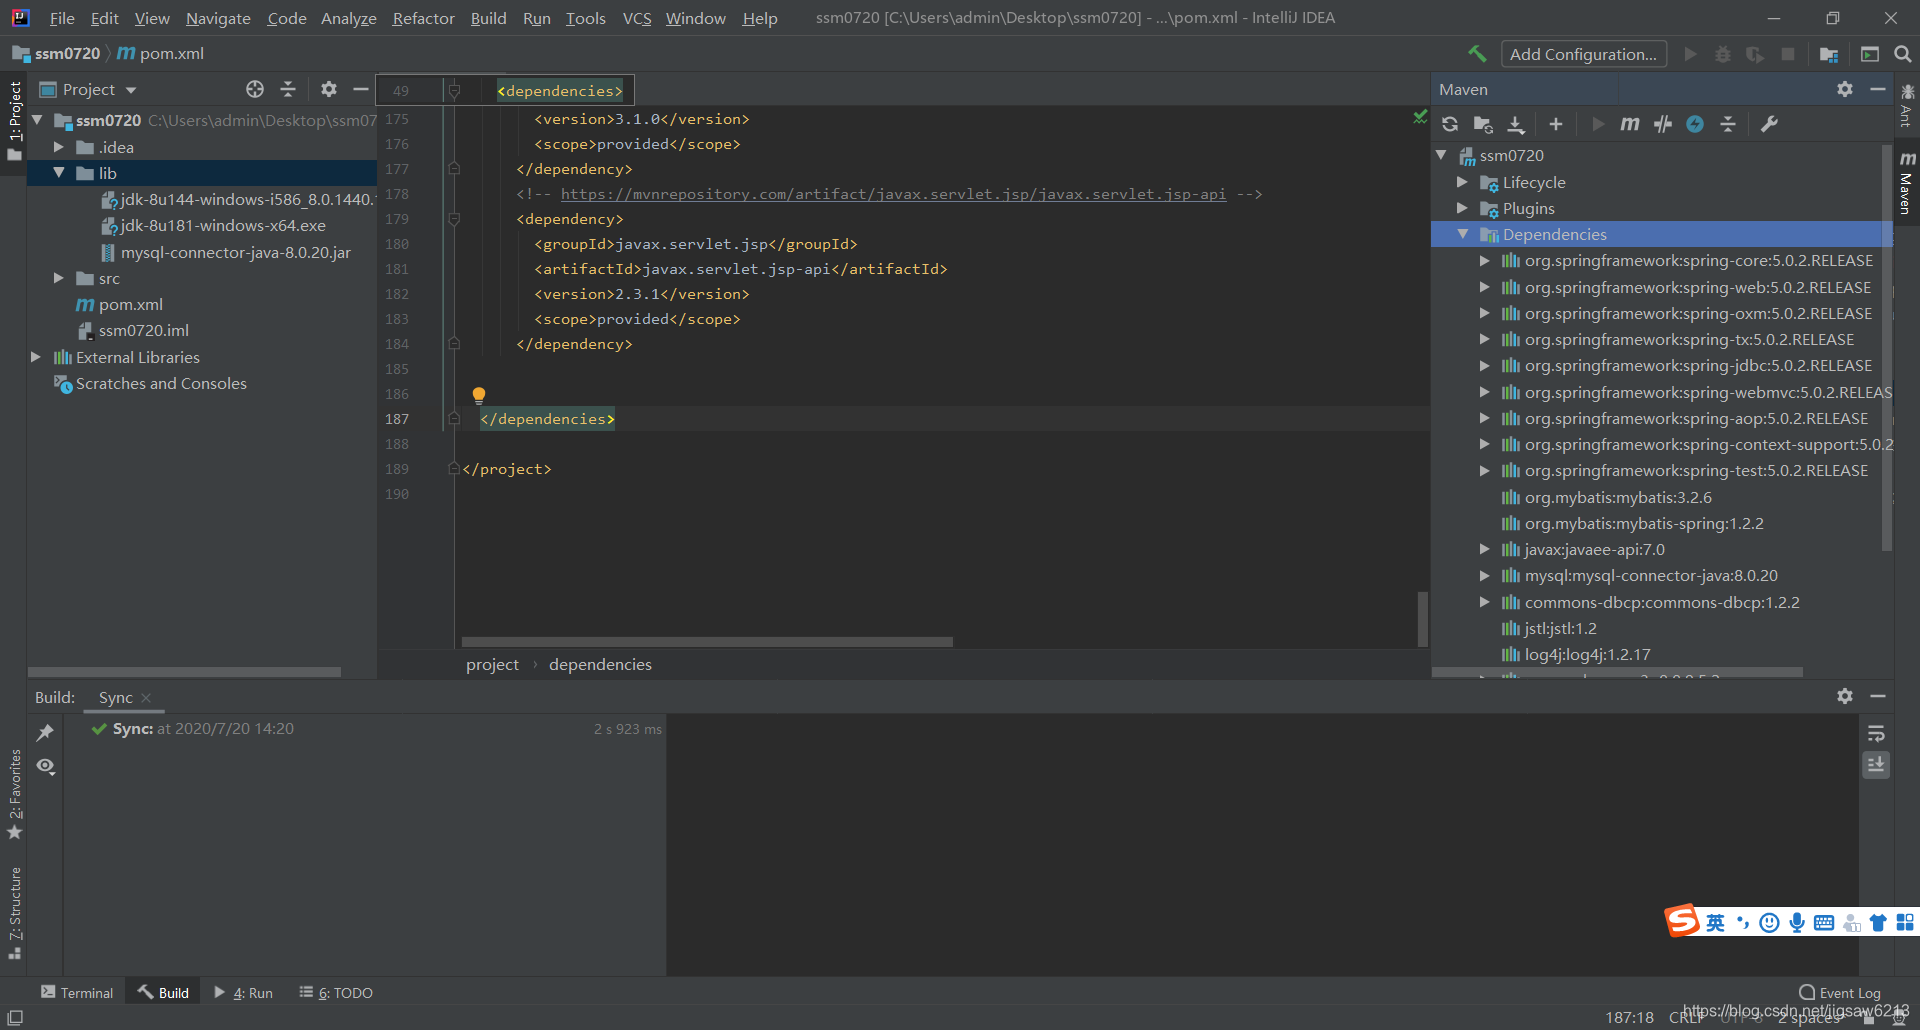Collapse the lib folder

(x=59, y=173)
